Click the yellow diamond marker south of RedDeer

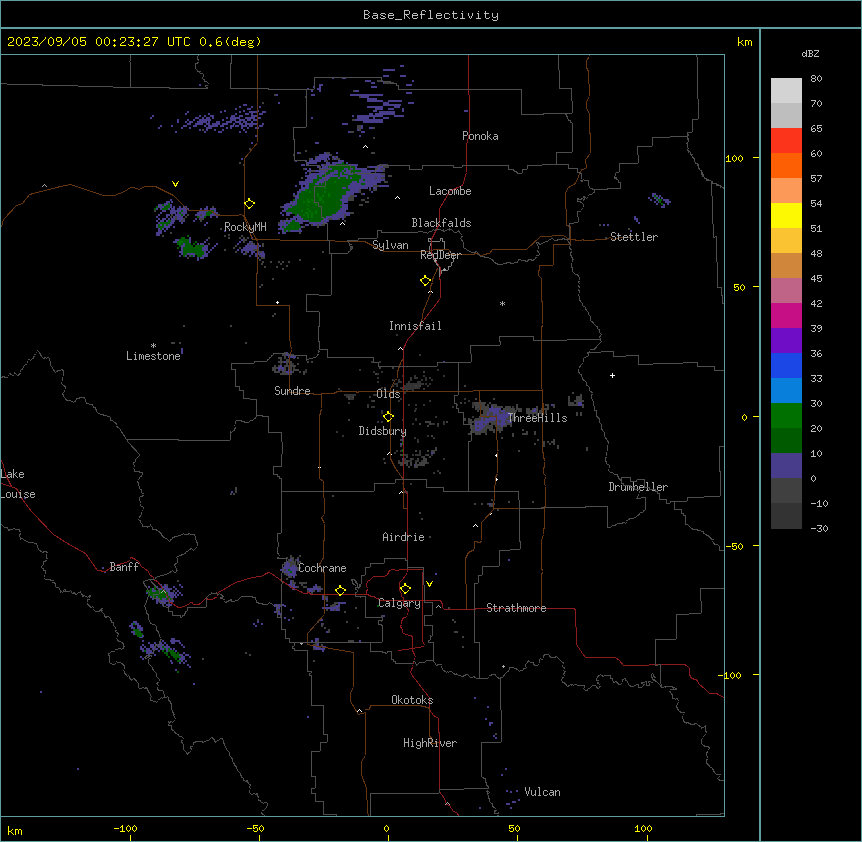[x=426, y=281]
